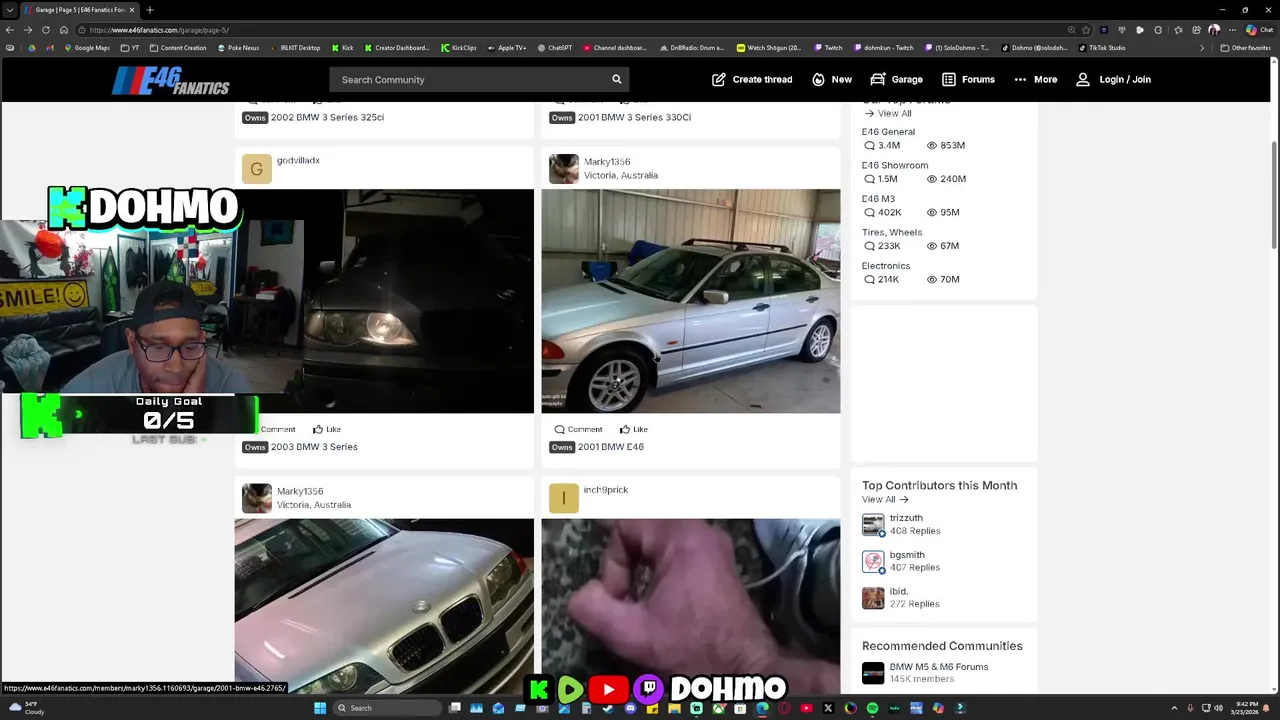Open 2002 BMW 3 Series 325ci link
This screenshot has width=1280, height=720.
327,117
